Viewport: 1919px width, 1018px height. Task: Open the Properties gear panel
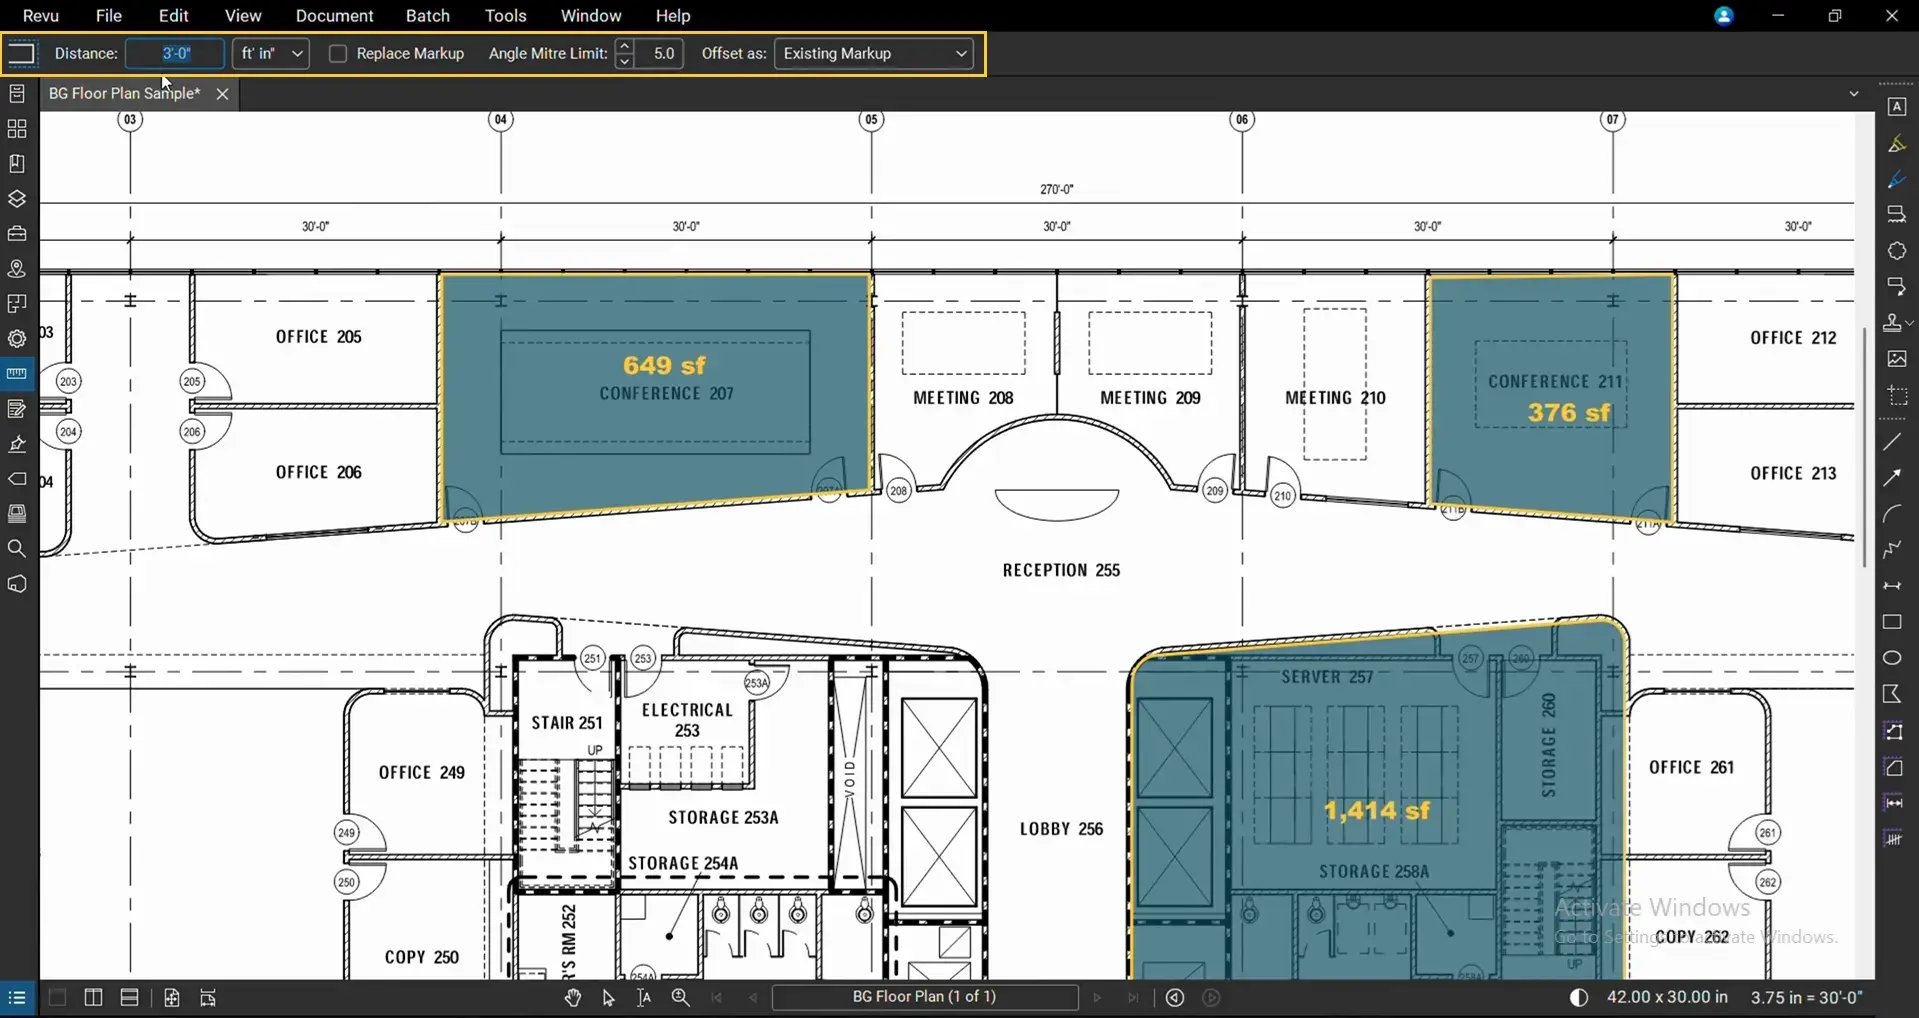click(x=17, y=339)
